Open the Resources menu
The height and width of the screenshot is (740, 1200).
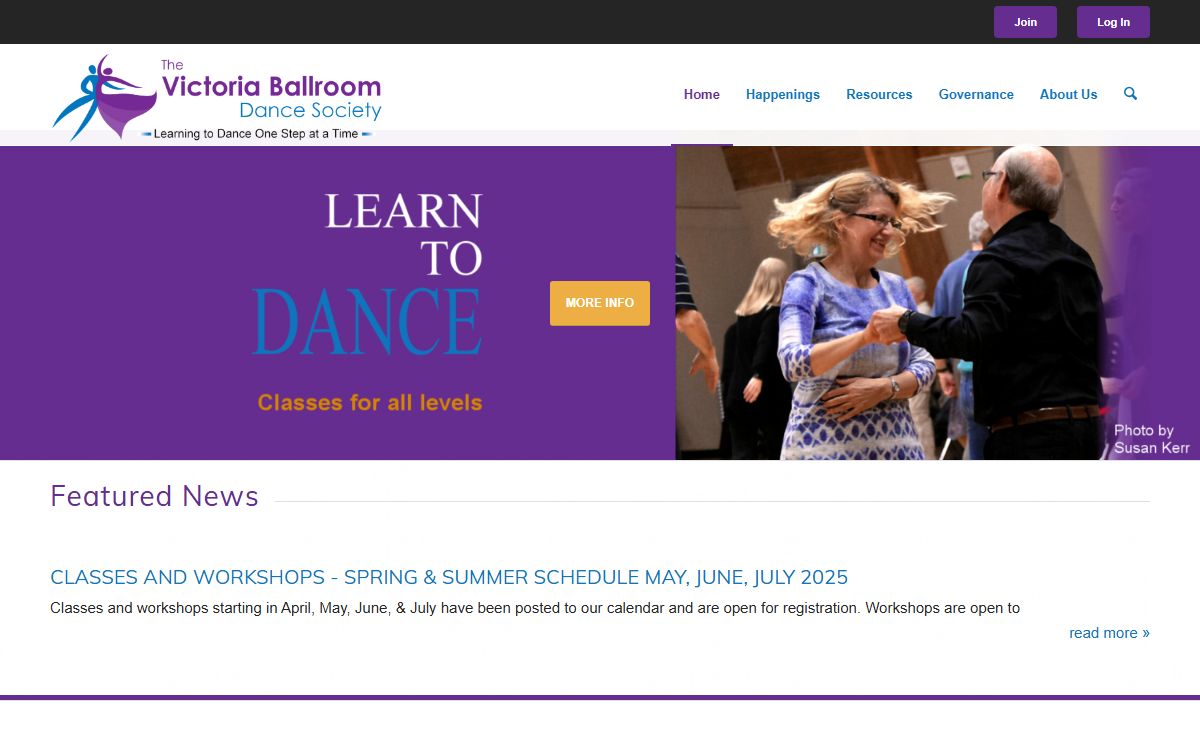879,94
